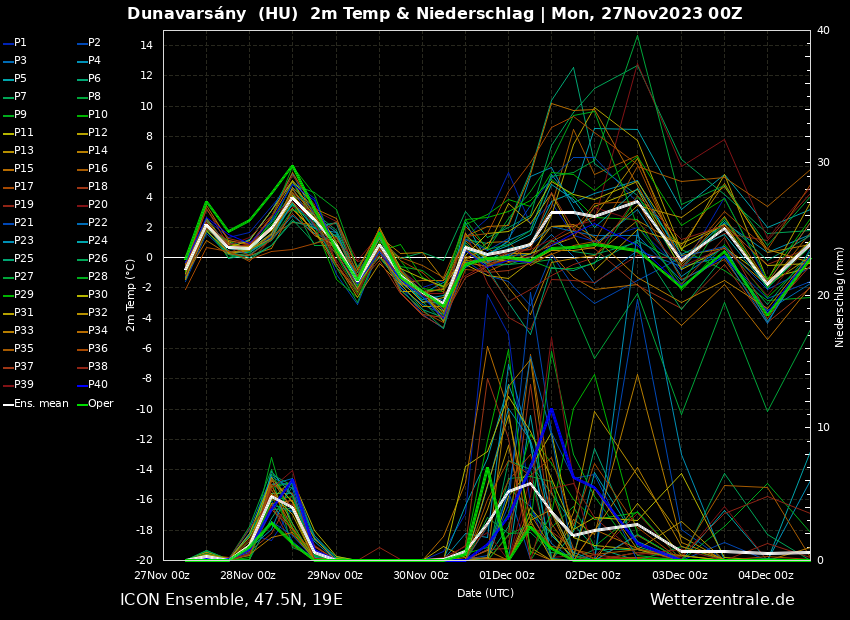Select the P25 legend entry
The image size is (850, 620).
point(23,259)
